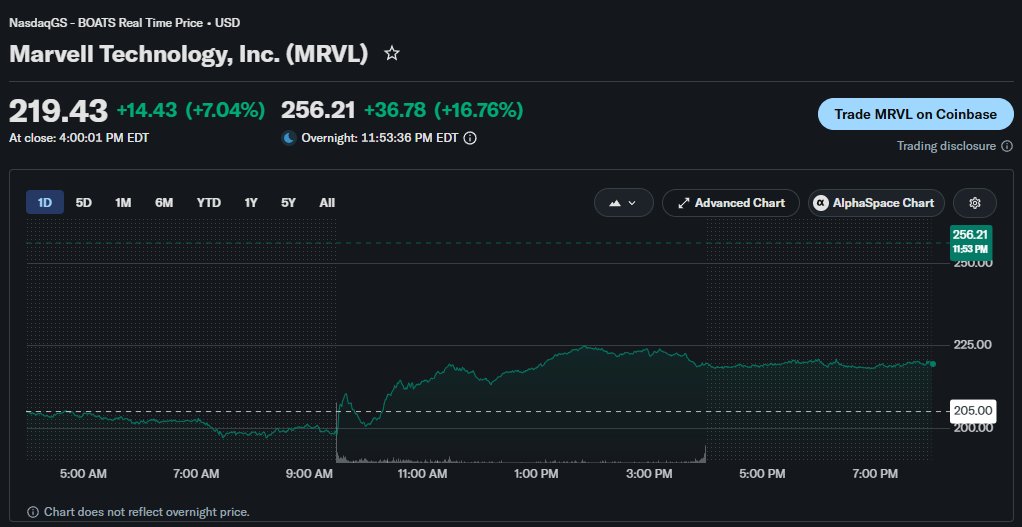Click 'Chart does not reflect overnight price.' note

coord(147,512)
